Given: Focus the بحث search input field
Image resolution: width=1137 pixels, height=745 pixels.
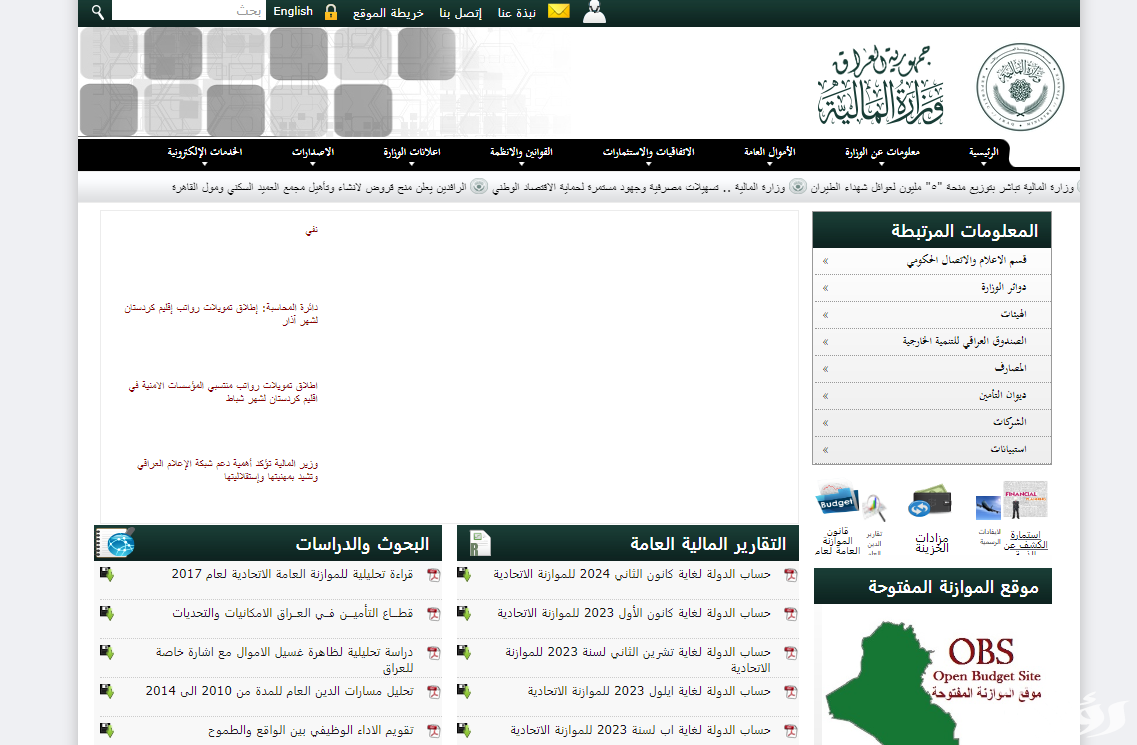Looking at the screenshot, I should point(189,11).
